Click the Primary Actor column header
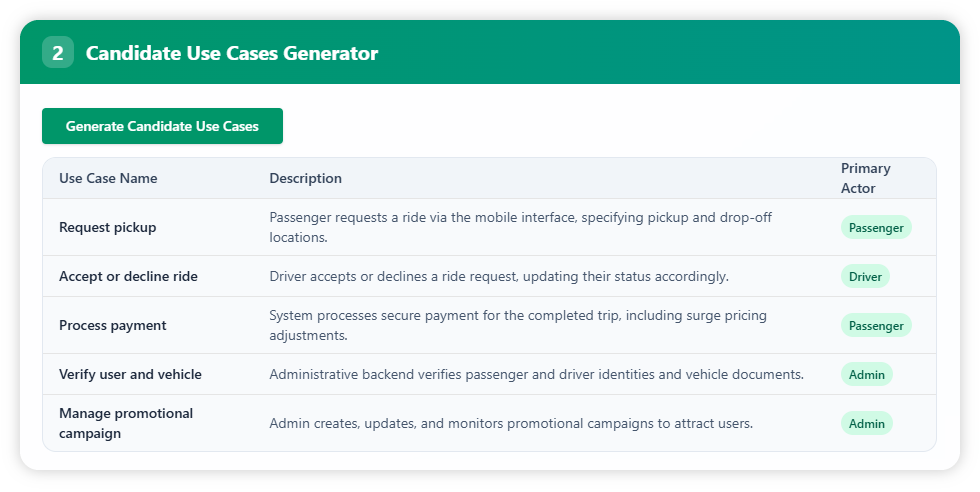 tap(865, 178)
